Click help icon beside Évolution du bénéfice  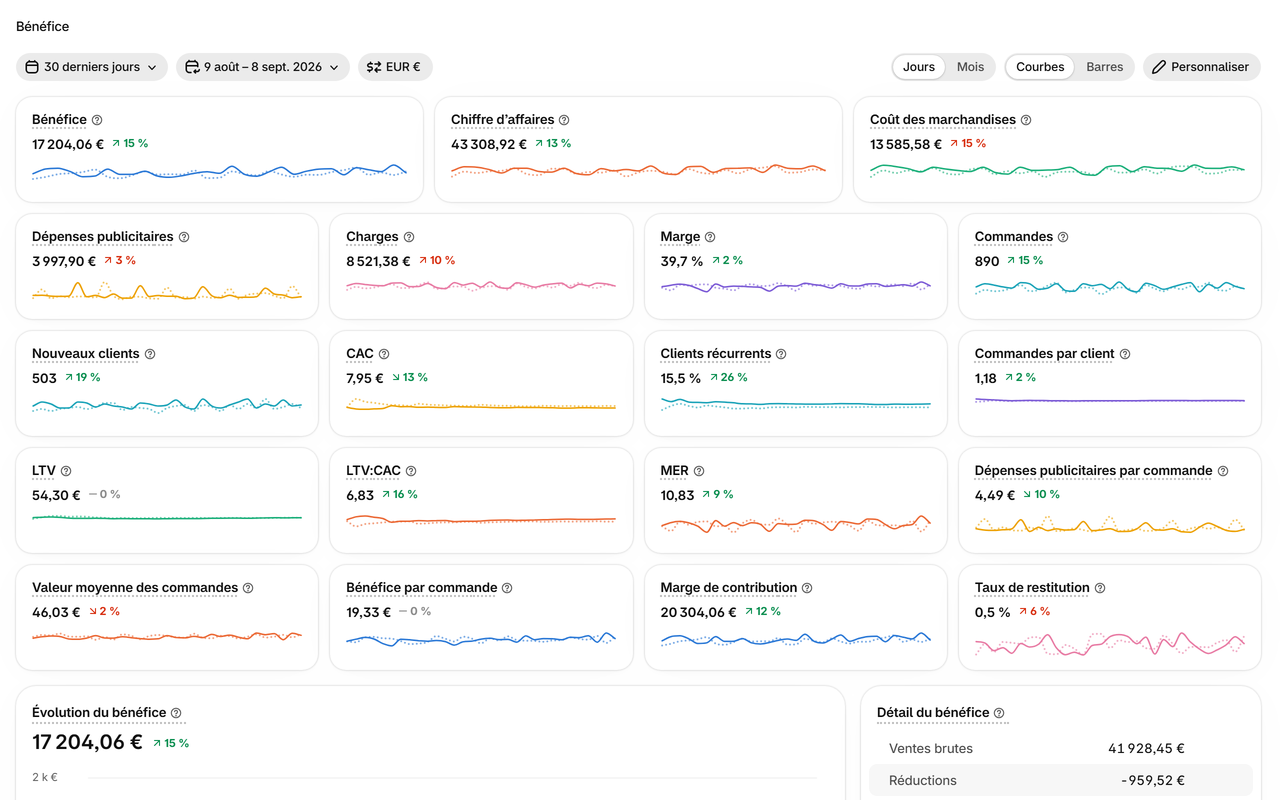click(176, 713)
